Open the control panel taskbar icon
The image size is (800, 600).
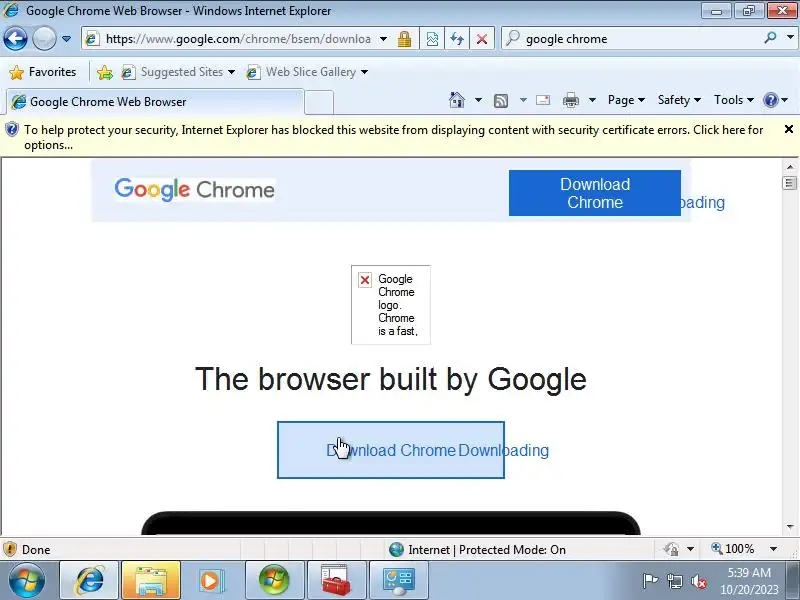click(x=398, y=580)
